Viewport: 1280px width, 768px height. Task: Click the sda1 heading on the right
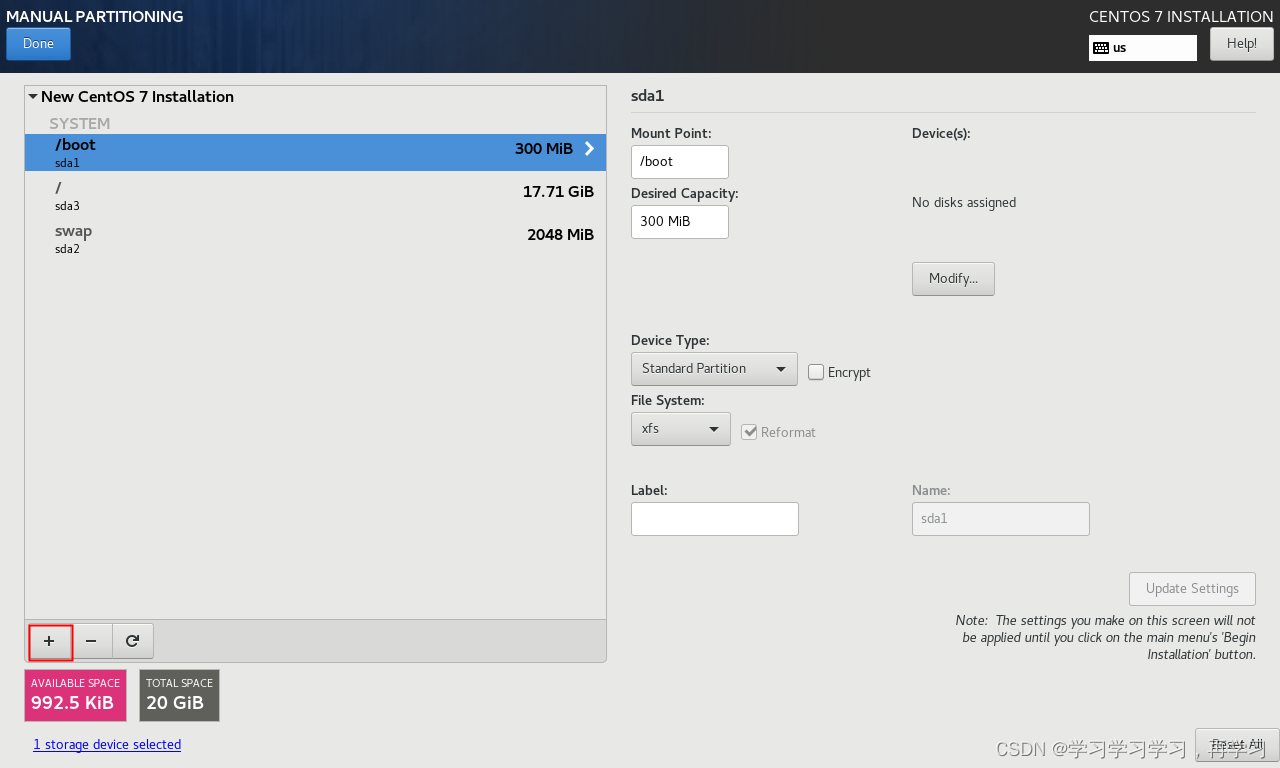648,97
